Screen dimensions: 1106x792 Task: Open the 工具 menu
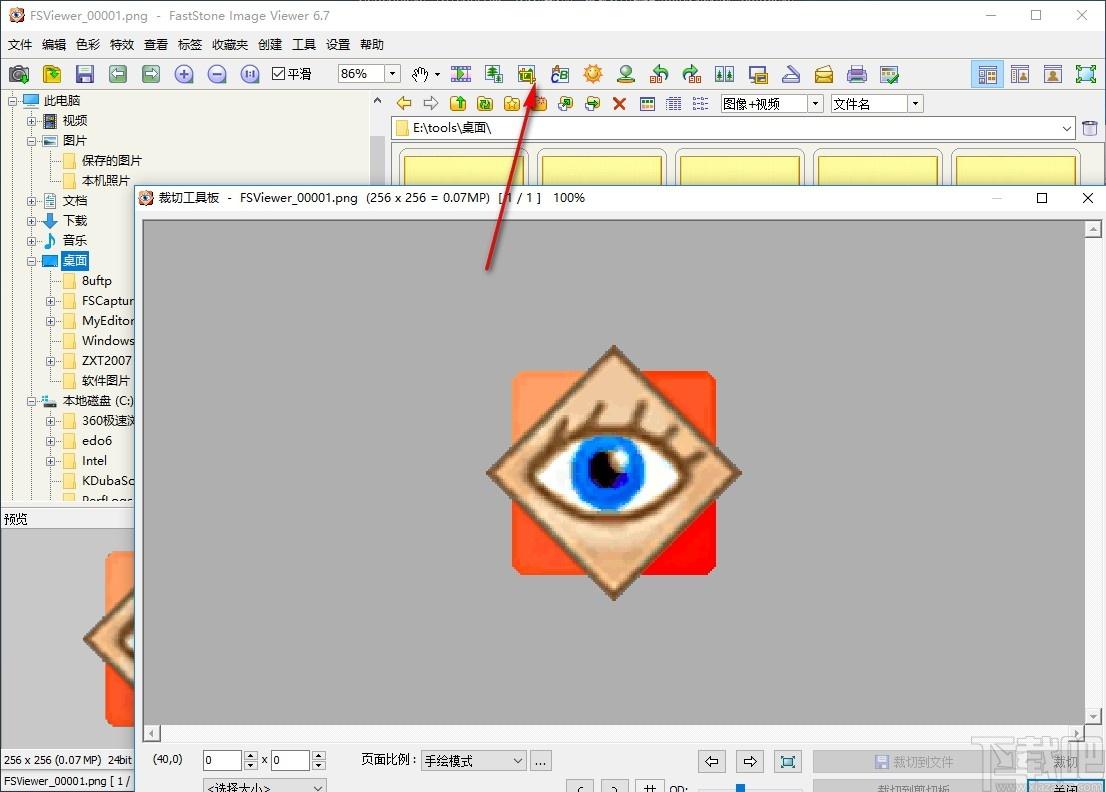303,44
